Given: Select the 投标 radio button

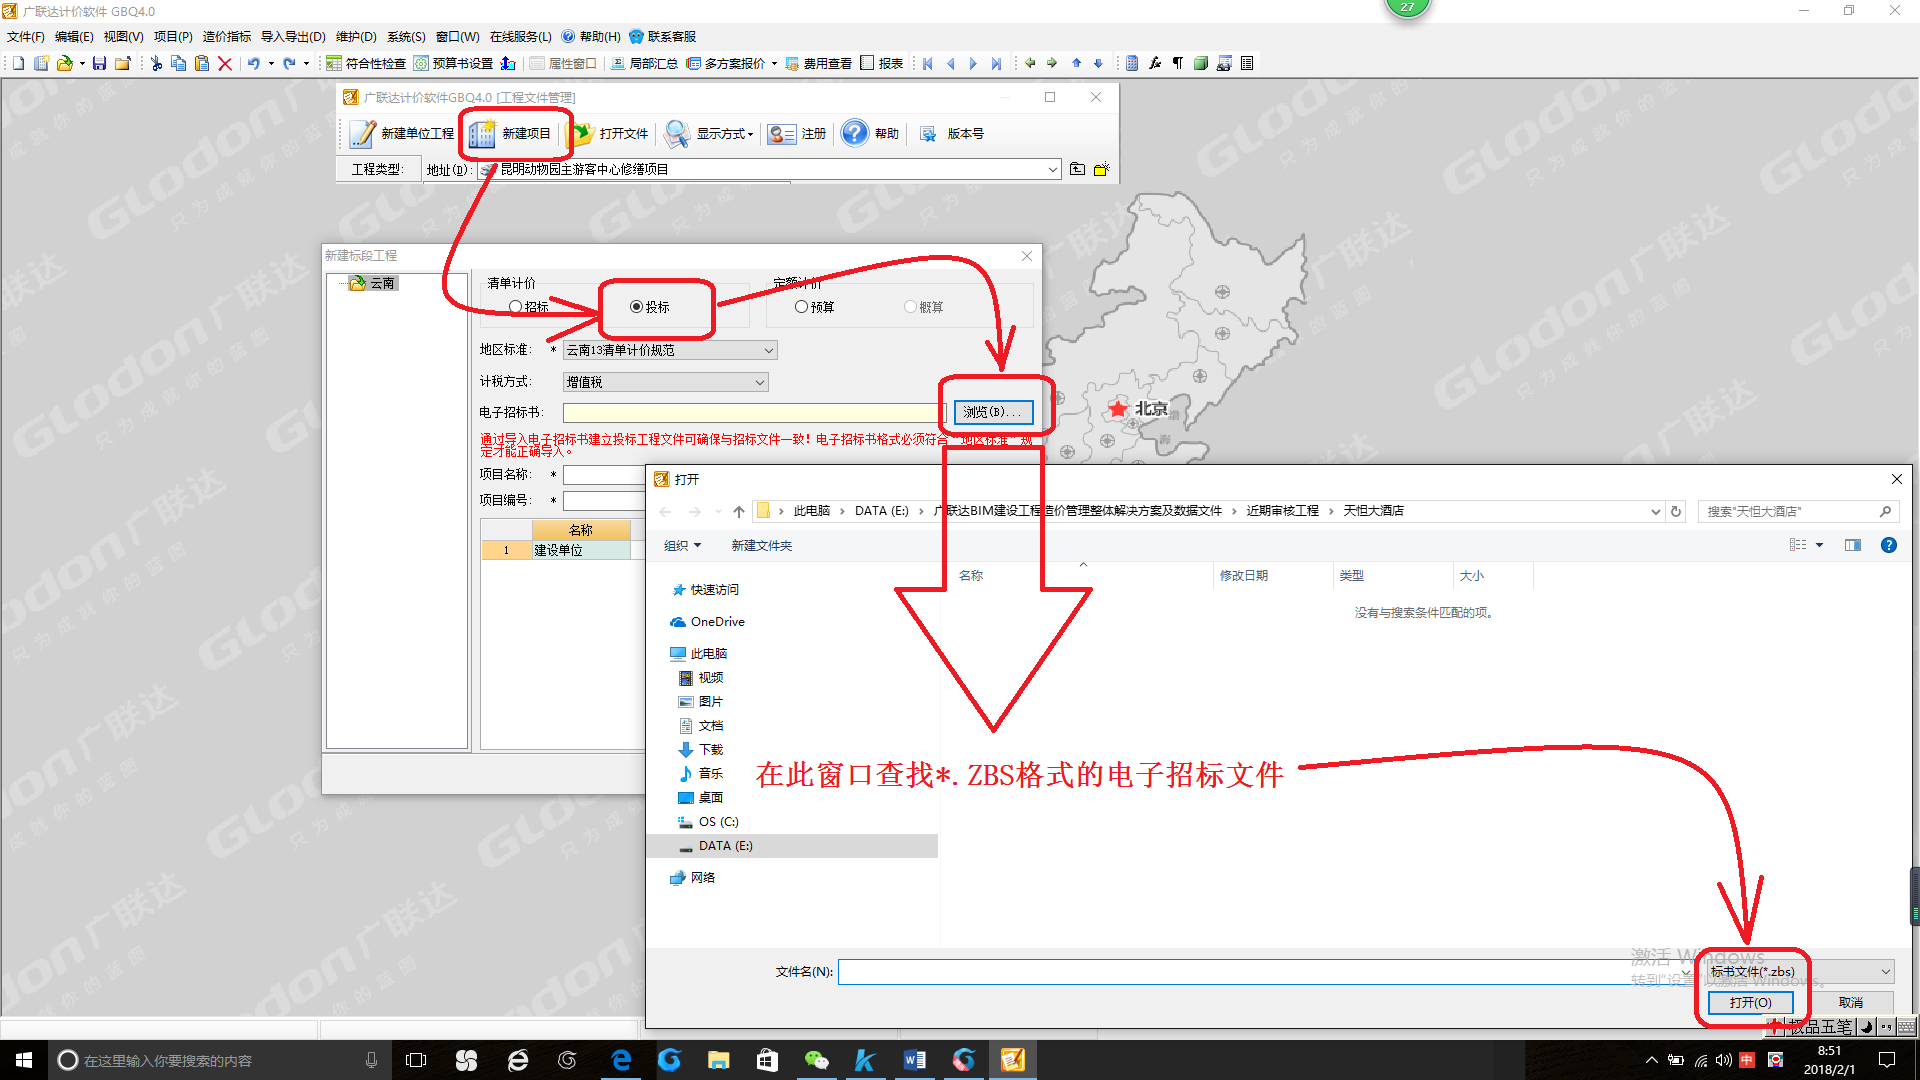Looking at the screenshot, I should click(x=636, y=307).
